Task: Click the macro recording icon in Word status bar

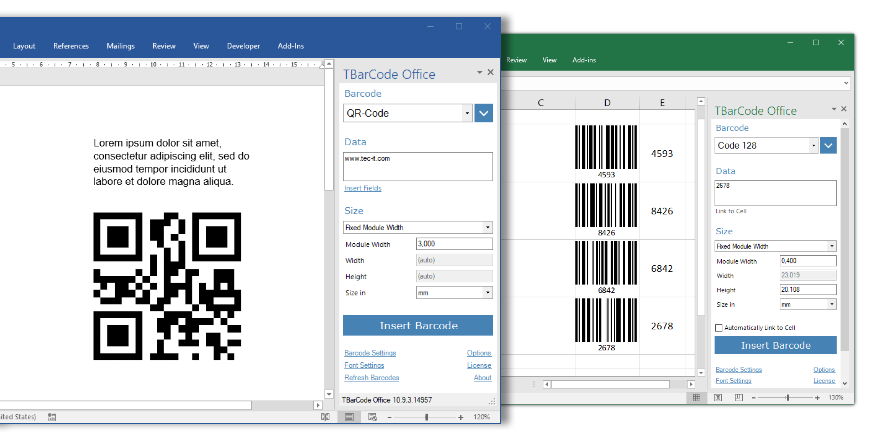Action: (52, 417)
